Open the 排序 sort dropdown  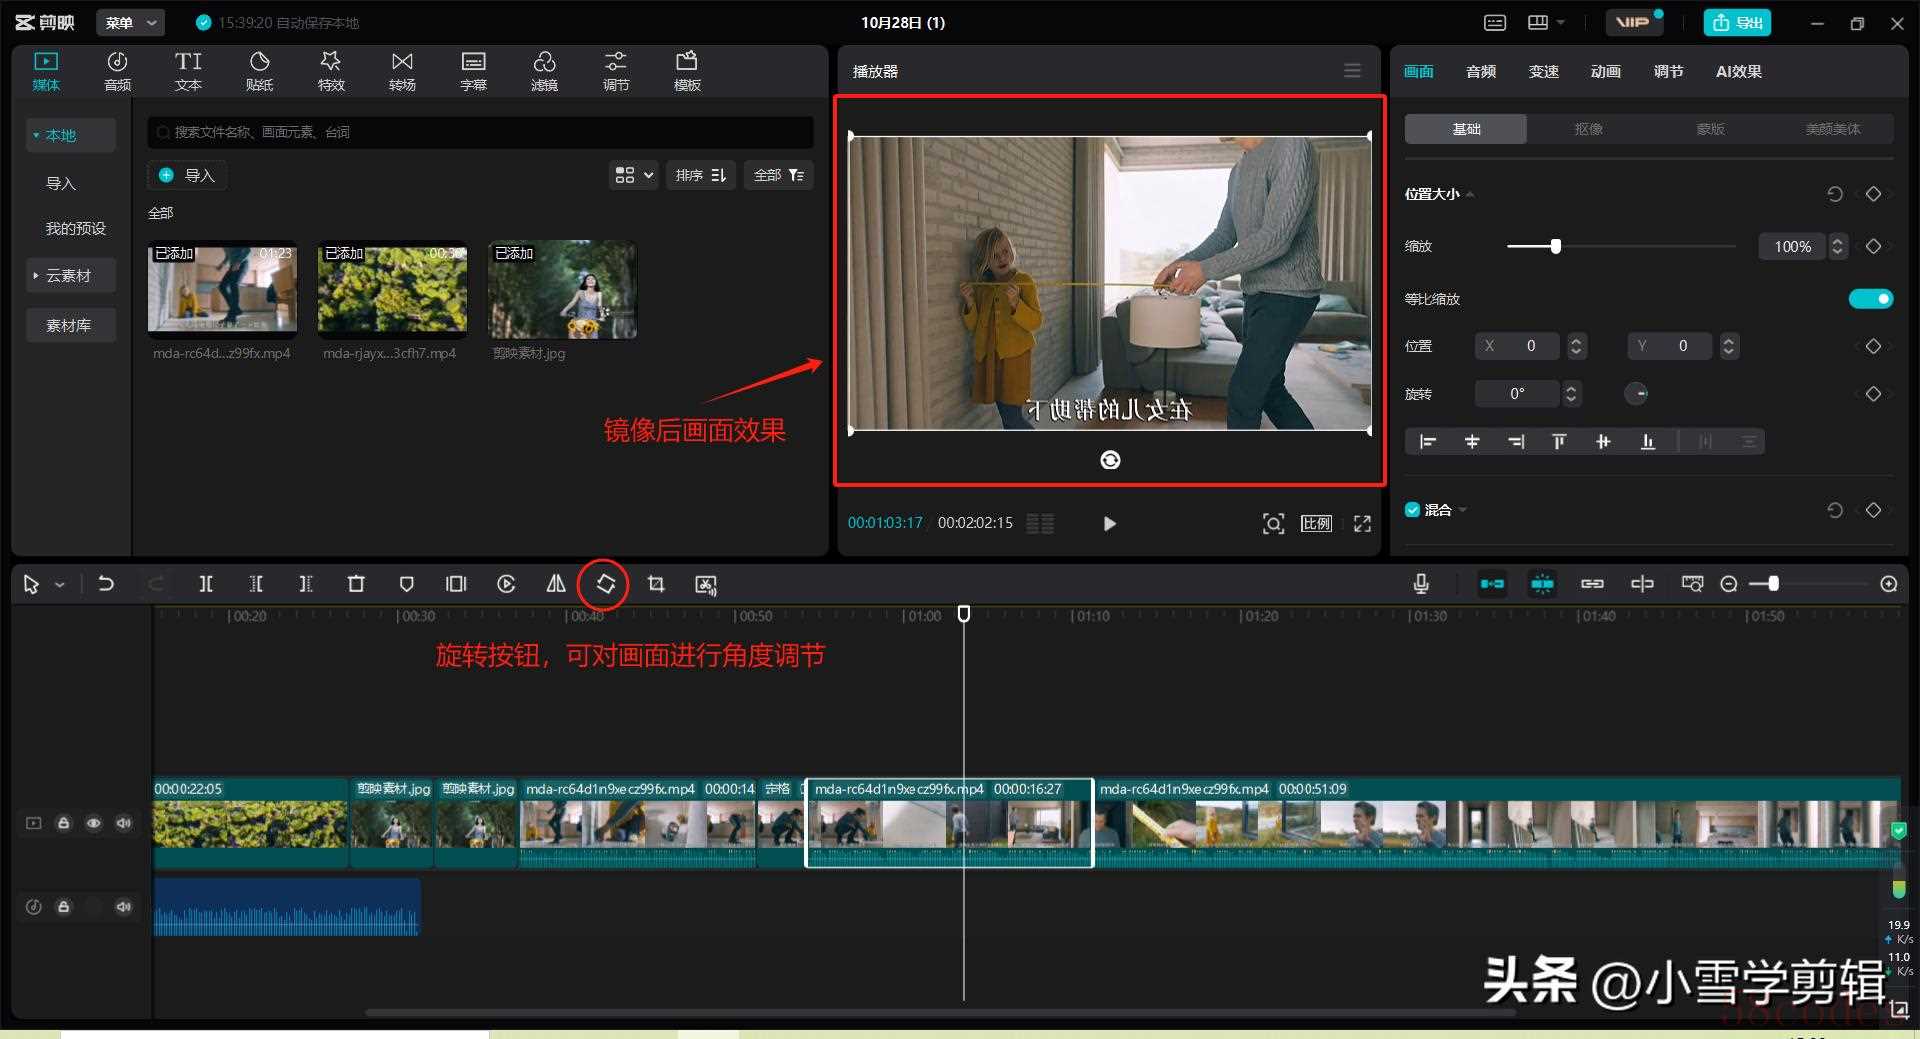click(x=700, y=175)
